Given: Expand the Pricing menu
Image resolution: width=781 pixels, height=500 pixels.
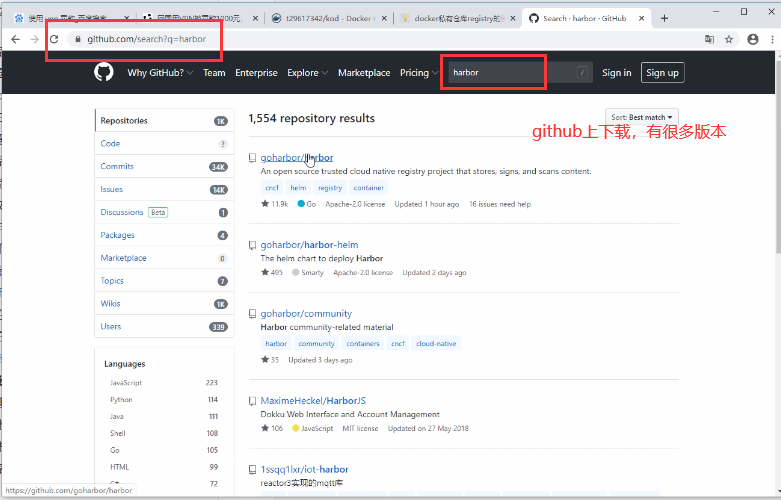Looking at the screenshot, I should tap(419, 73).
